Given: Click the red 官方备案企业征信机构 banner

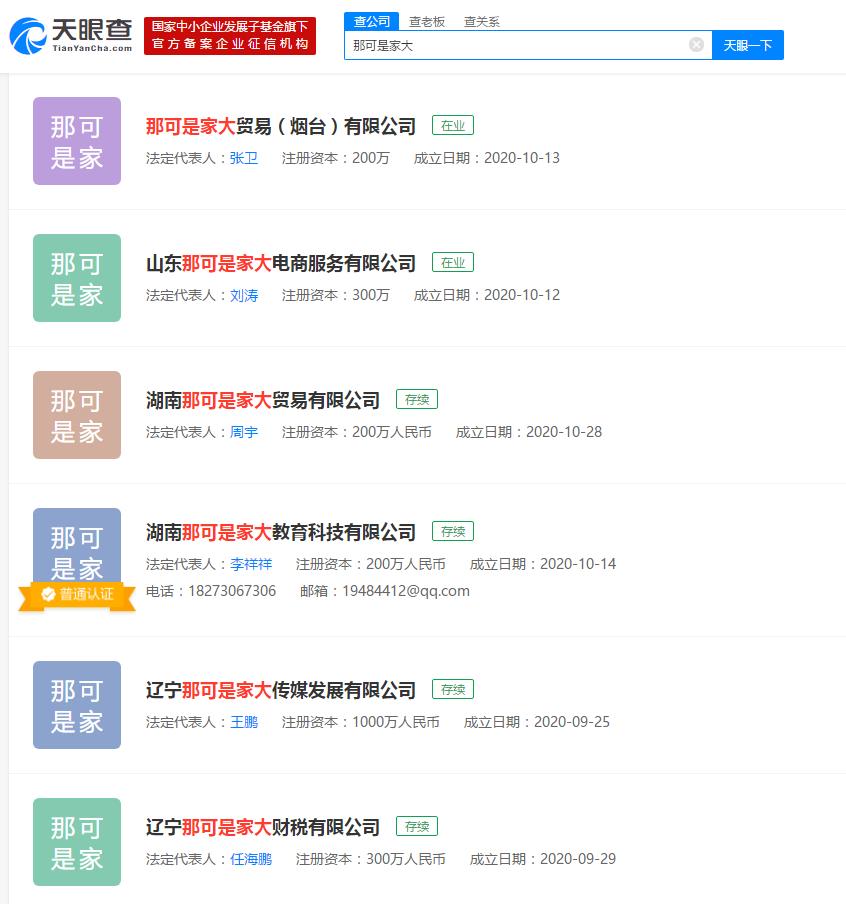Looking at the screenshot, I should [x=230, y=36].
